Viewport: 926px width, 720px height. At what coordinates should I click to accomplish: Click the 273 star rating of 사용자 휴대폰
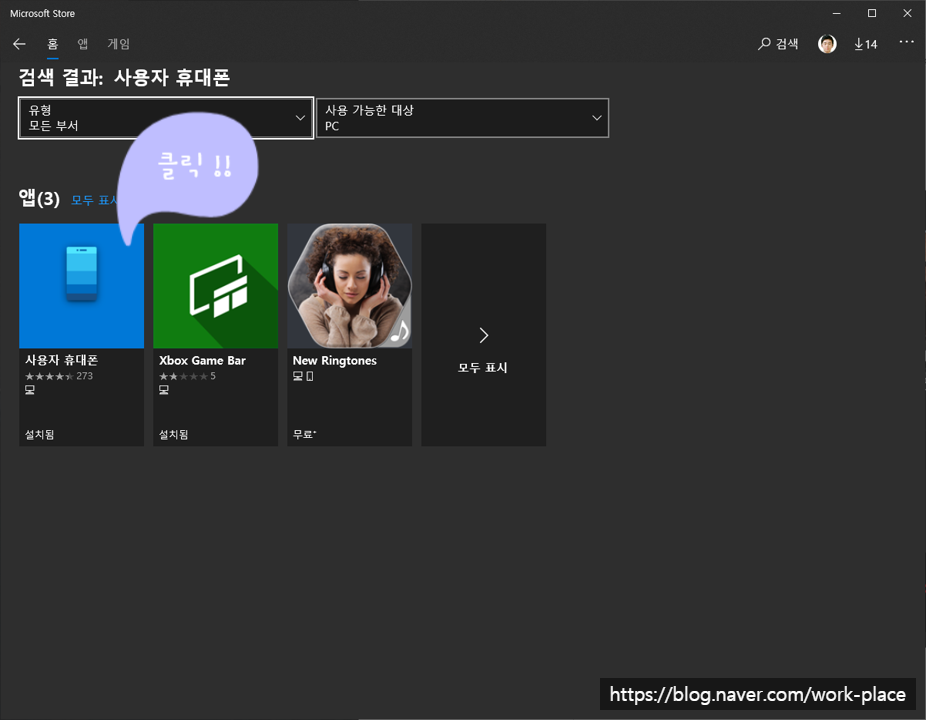59,376
